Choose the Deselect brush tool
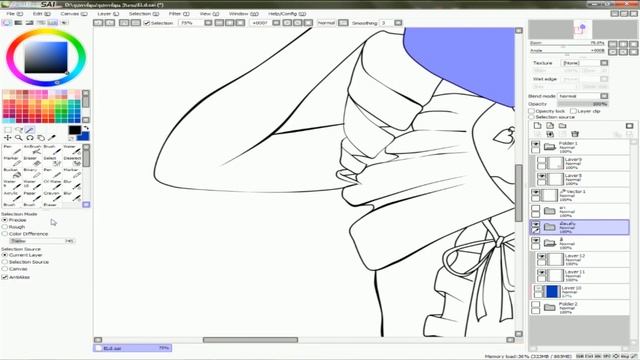The width and height of the screenshot is (640, 360). point(72,161)
